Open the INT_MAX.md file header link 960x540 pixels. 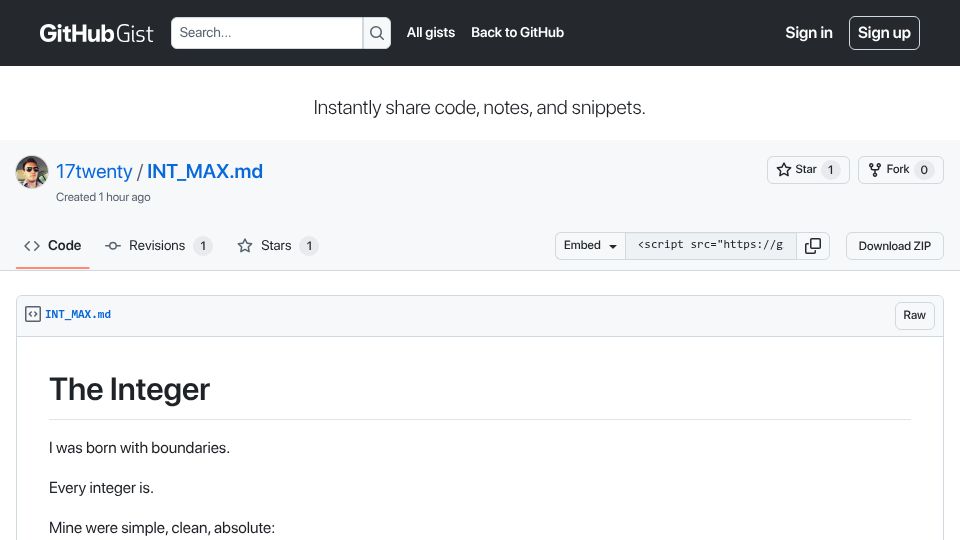point(78,314)
